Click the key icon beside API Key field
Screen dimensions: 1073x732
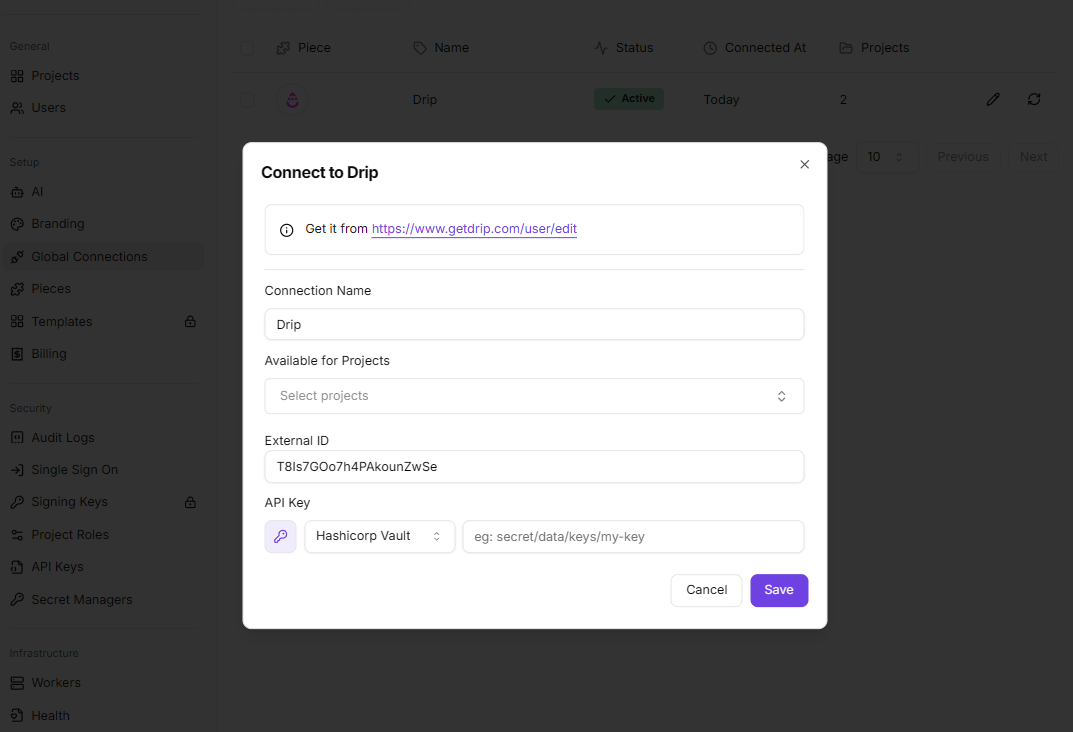click(x=280, y=537)
